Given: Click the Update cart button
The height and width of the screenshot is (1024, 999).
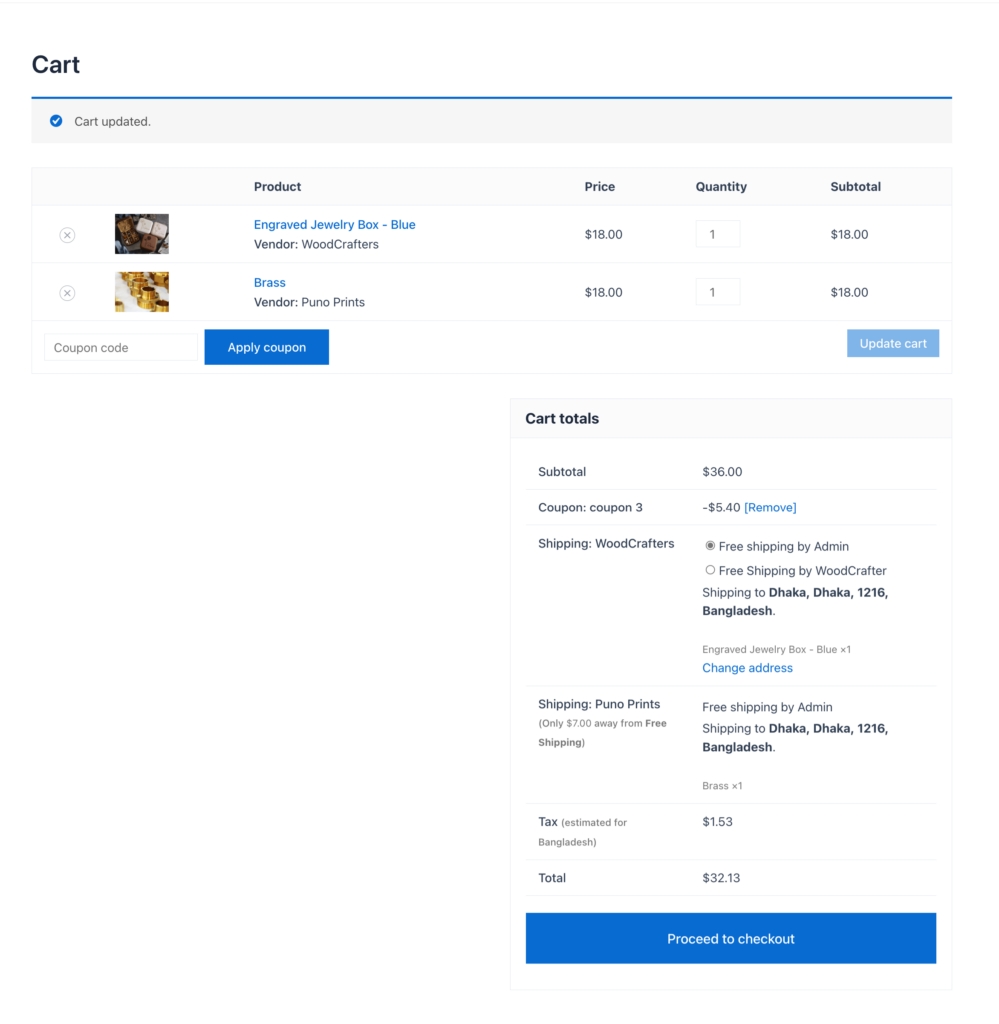Looking at the screenshot, I should [x=892, y=343].
